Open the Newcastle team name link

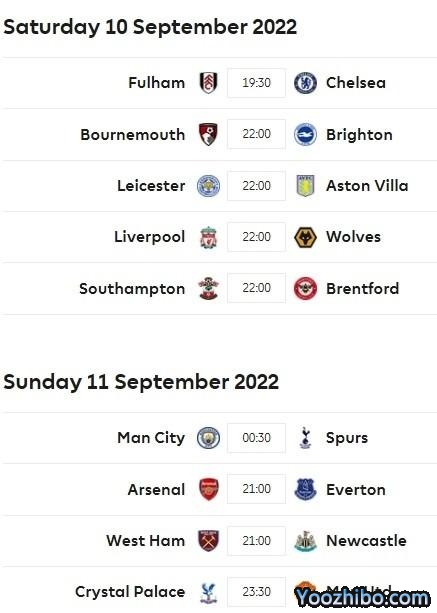[x=366, y=541]
